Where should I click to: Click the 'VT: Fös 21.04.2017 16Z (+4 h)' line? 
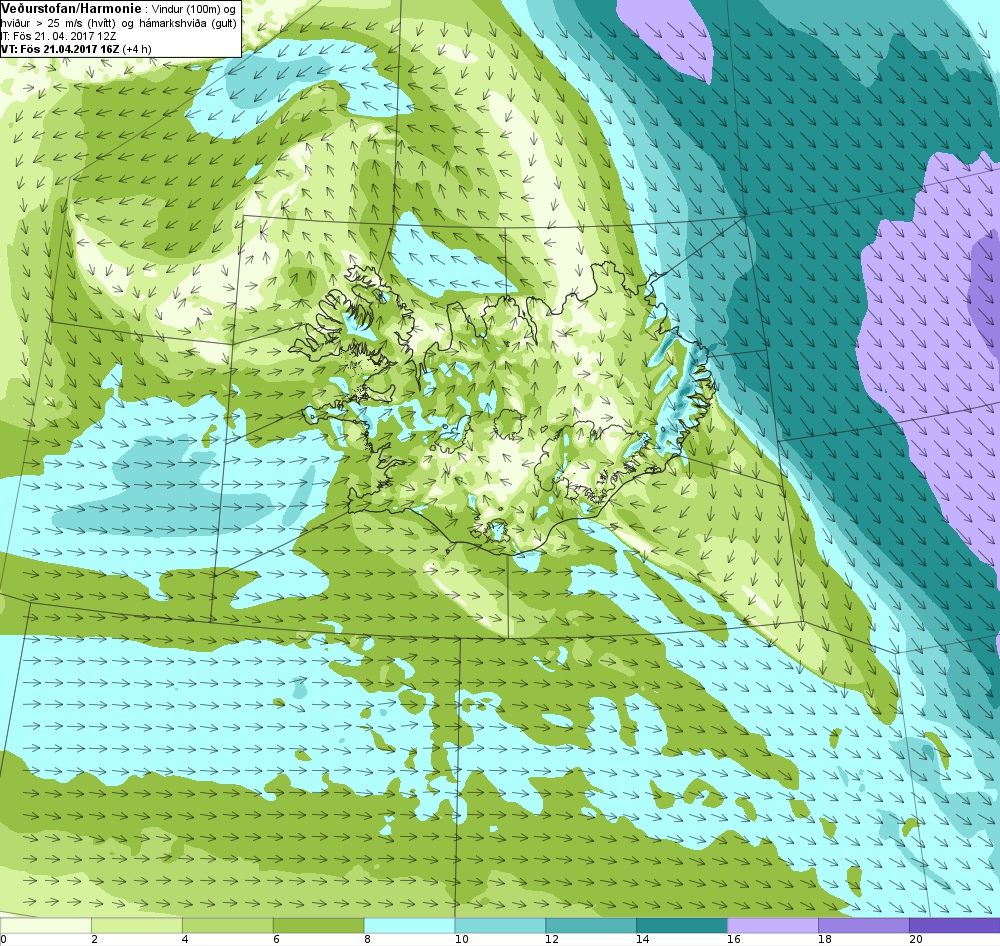click(x=76, y=48)
